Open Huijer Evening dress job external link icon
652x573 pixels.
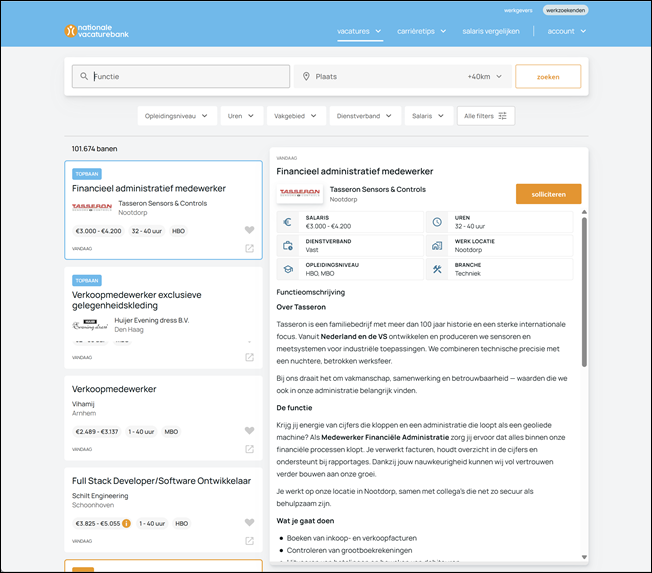(249, 357)
